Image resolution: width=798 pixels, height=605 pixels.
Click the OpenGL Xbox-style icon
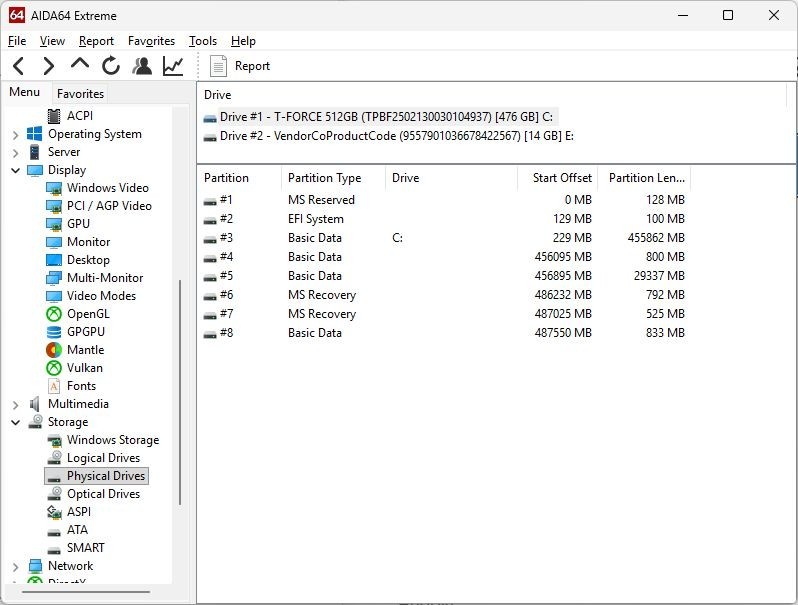54,314
